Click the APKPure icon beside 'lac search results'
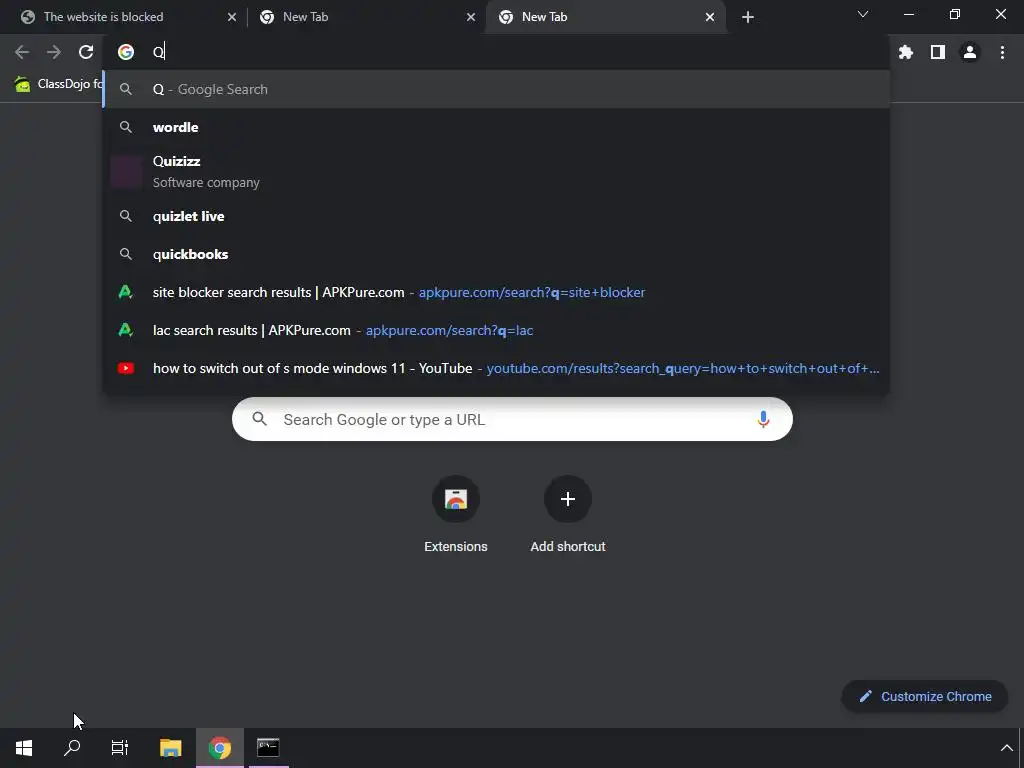This screenshot has height=768, width=1024. pyautogui.click(x=125, y=330)
